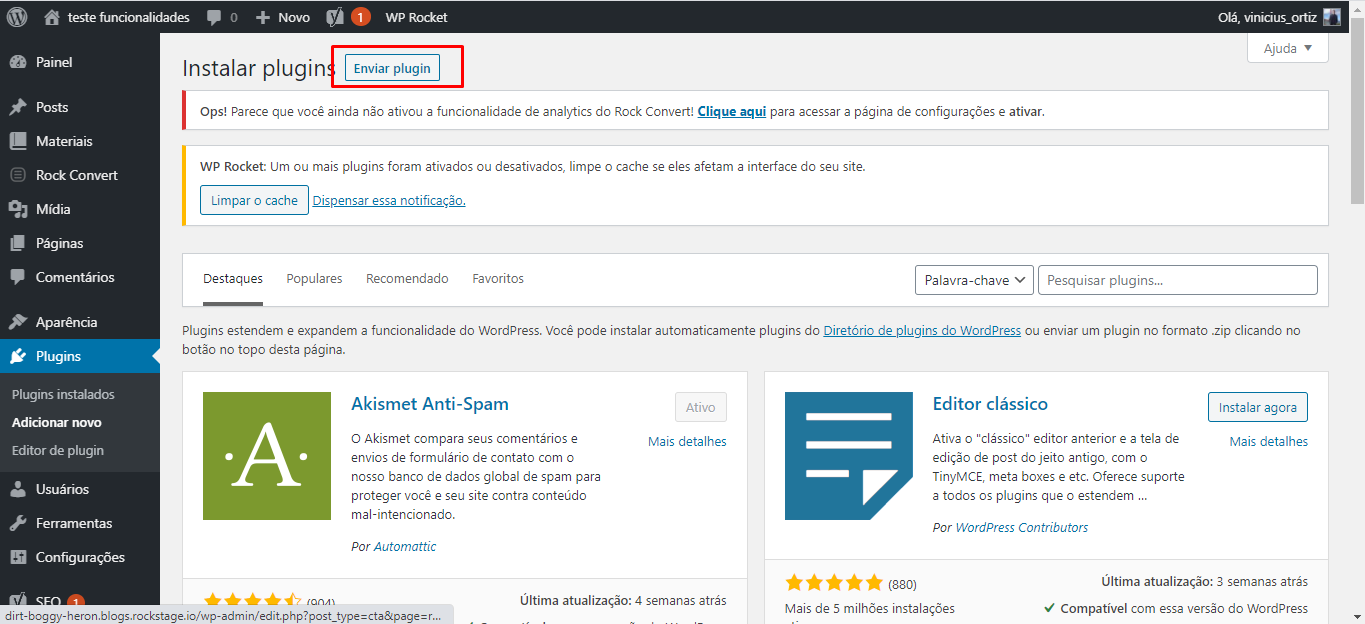Viewport: 1365px width, 624px height.
Task: Switch to the Populares tab
Action: 314,279
